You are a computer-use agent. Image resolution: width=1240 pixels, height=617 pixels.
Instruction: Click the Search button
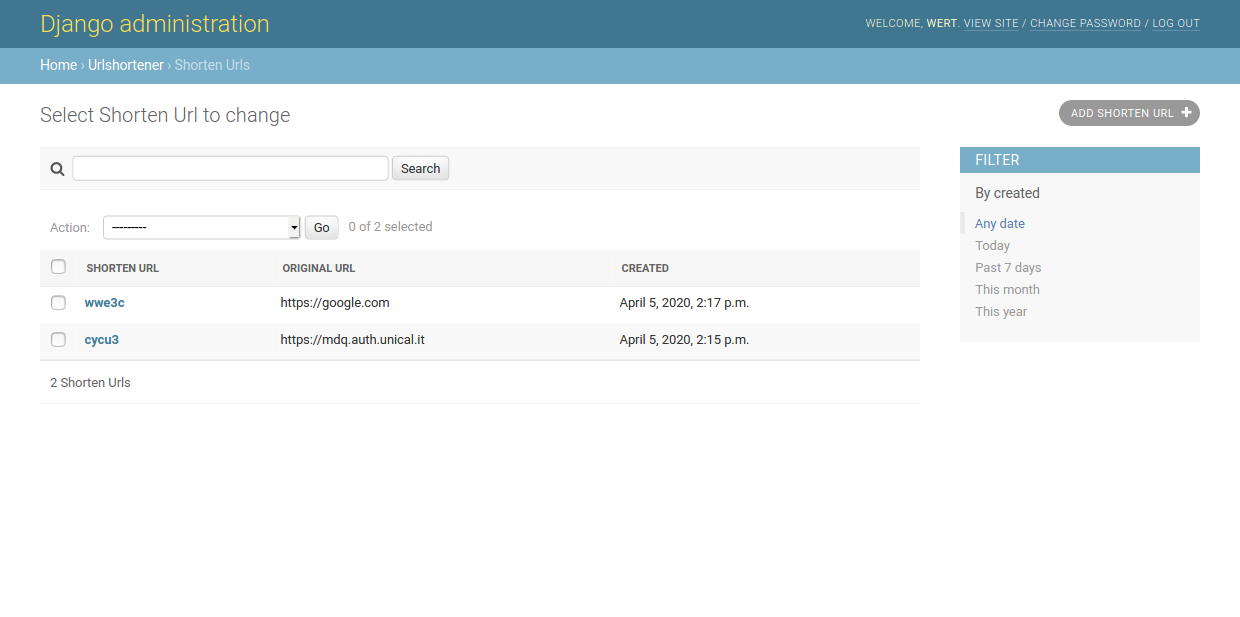[420, 168]
